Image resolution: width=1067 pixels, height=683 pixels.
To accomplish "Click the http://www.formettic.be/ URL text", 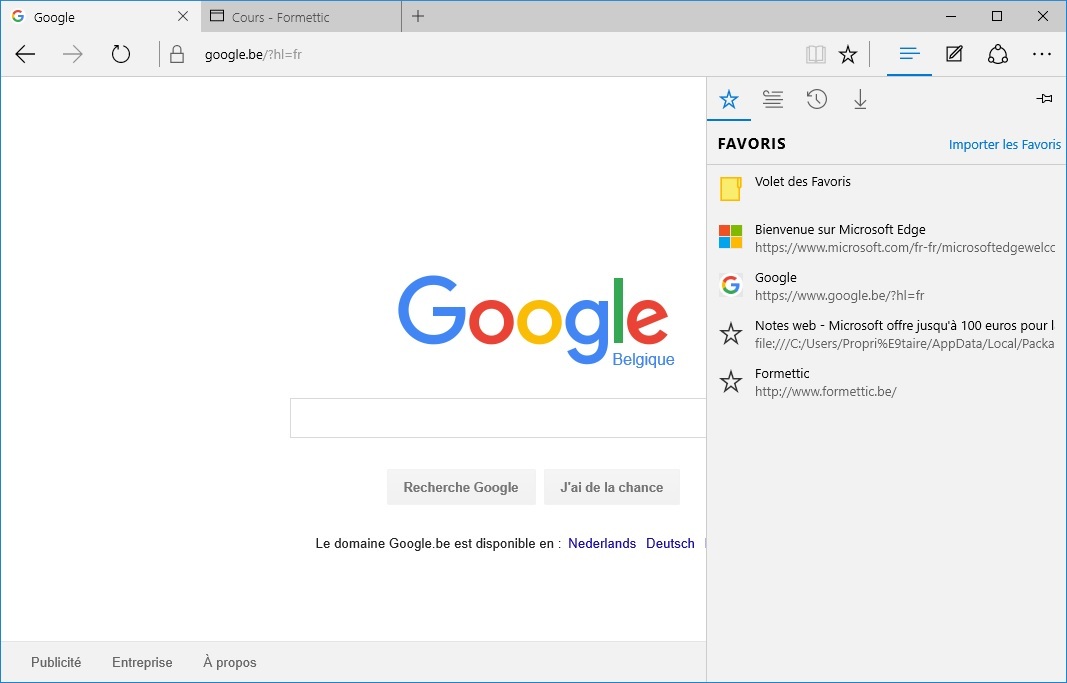I will point(825,391).
